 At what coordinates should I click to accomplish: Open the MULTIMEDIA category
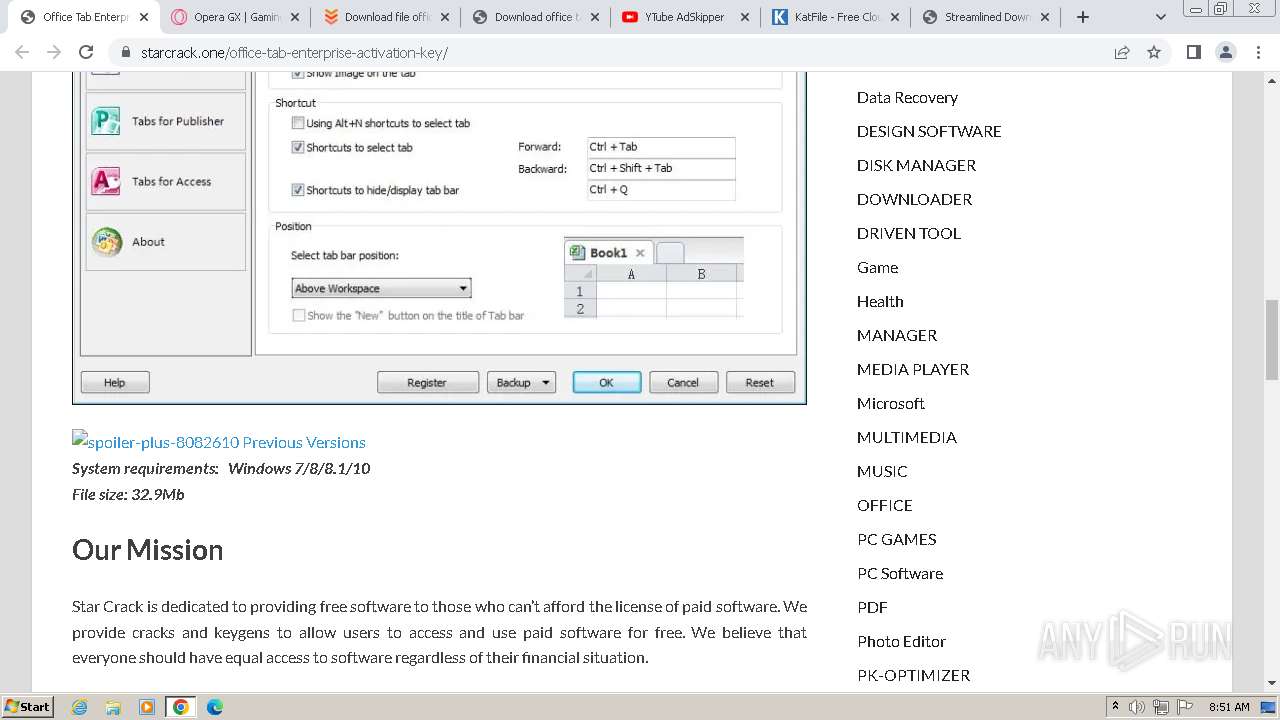pyautogui.click(x=907, y=437)
